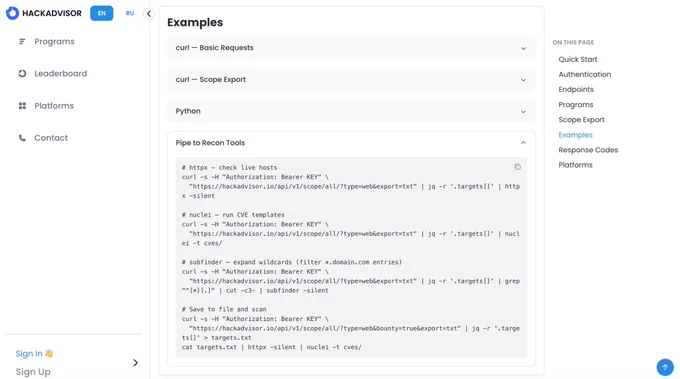
Task: Copy the Pipe to Recon Tools code
Action: pyautogui.click(x=517, y=167)
